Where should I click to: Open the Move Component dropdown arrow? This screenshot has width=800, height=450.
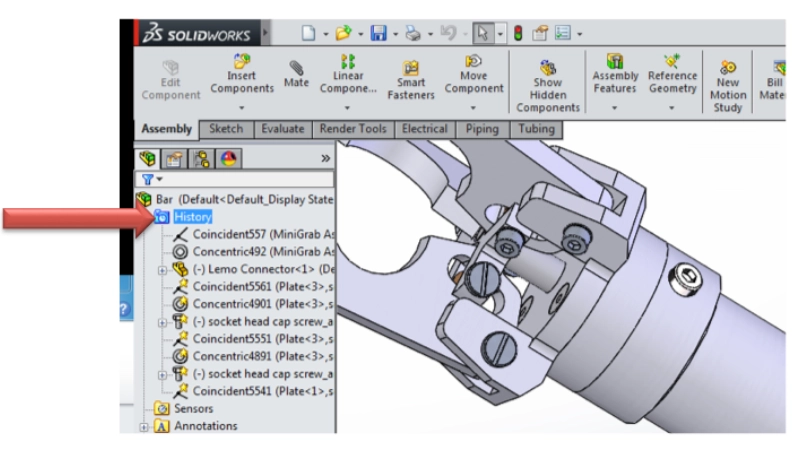(x=474, y=106)
